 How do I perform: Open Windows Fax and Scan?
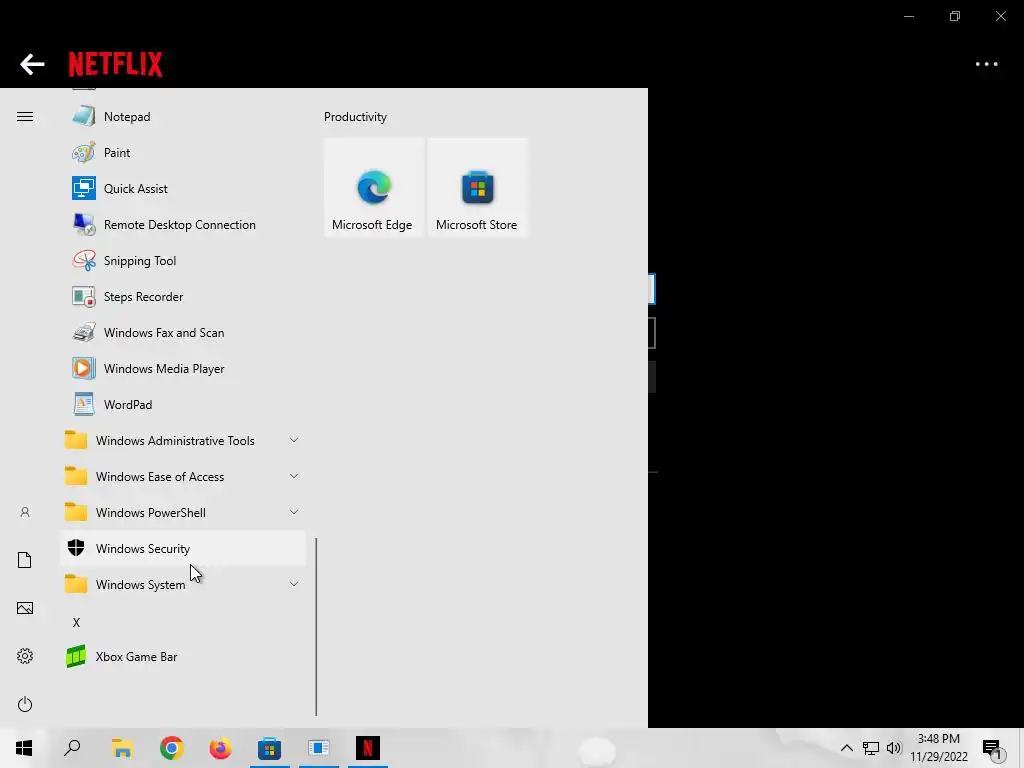click(x=183, y=332)
